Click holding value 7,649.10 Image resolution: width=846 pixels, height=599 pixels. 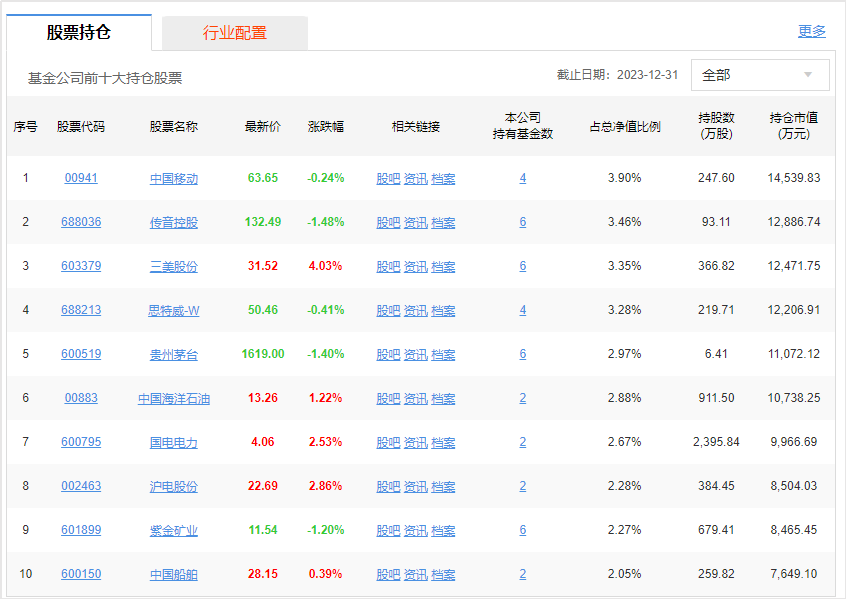tap(794, 574)
